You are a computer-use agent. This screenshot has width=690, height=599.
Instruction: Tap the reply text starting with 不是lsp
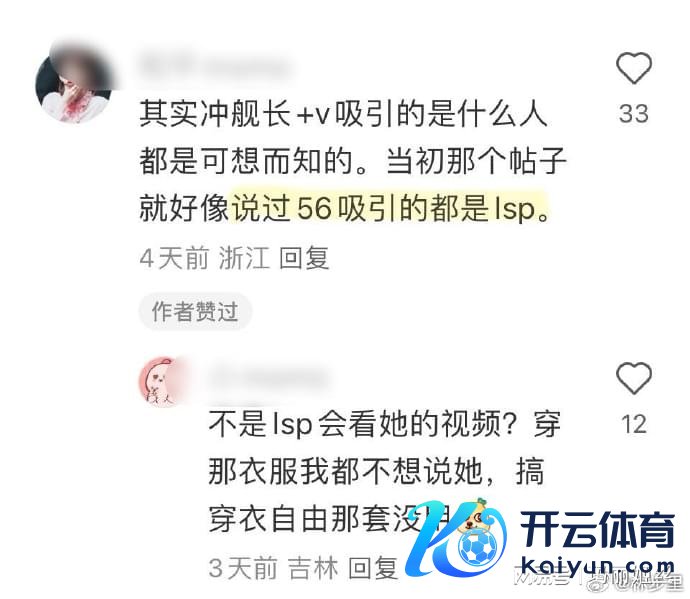pyautogui.click(x=385, y=472)
